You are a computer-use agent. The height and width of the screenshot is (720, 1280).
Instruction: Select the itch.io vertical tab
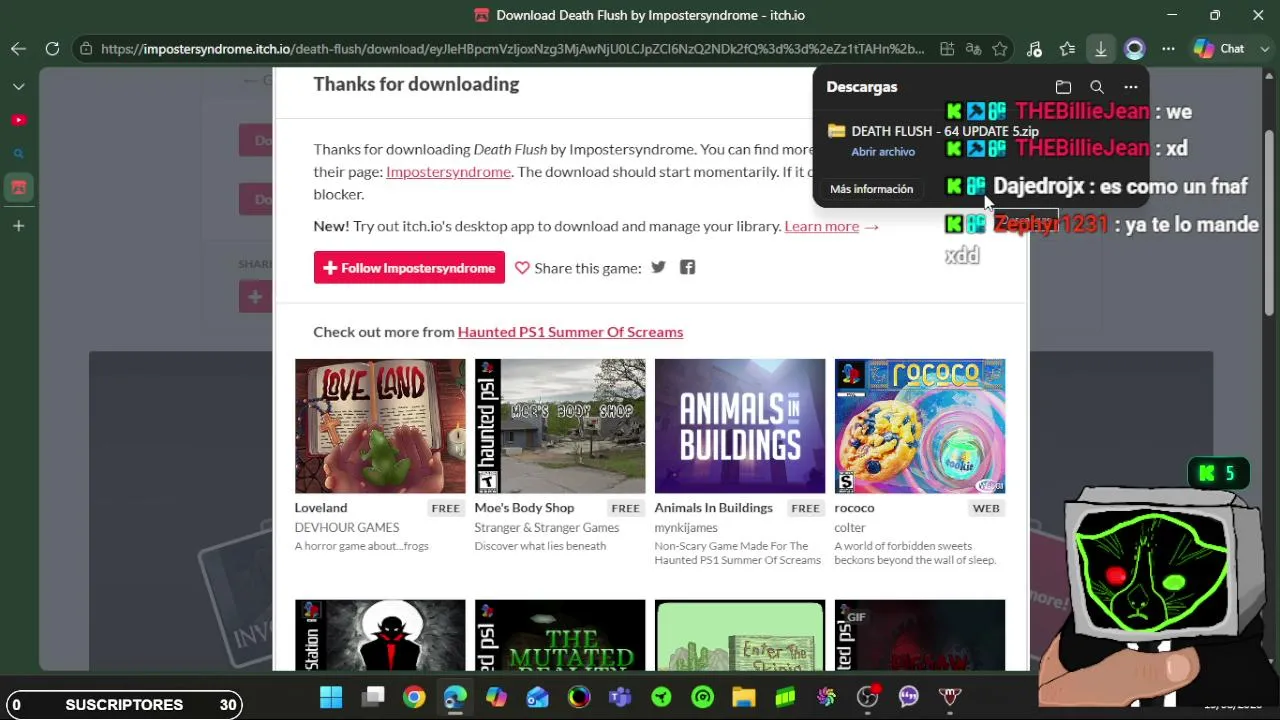18,187
